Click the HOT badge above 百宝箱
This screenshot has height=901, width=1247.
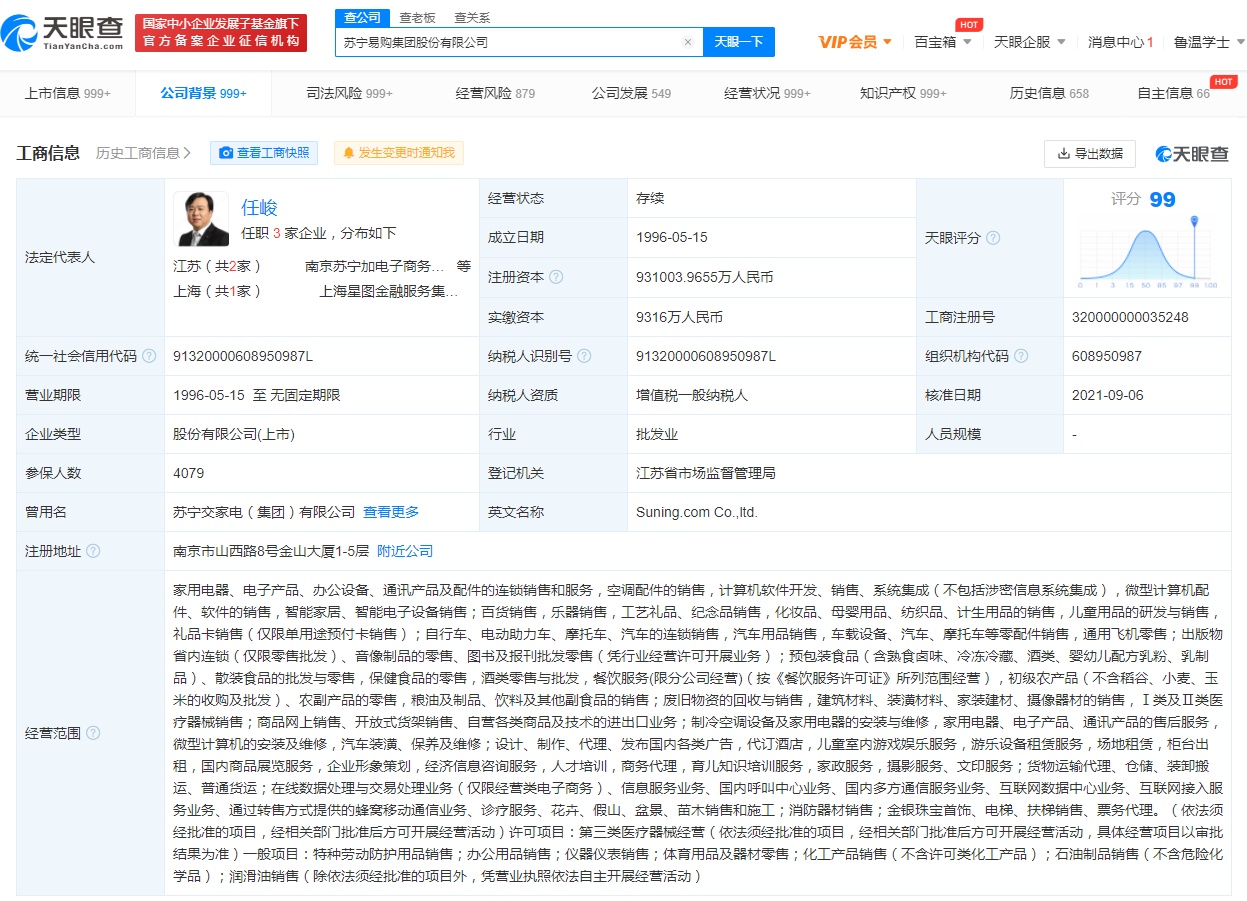(968, 24)
